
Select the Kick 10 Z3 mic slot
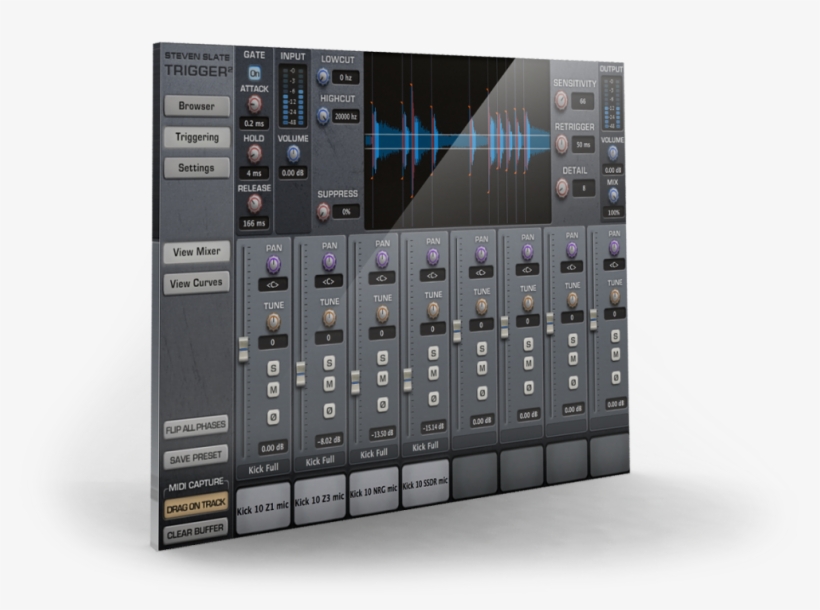click(x=319, y=499)
